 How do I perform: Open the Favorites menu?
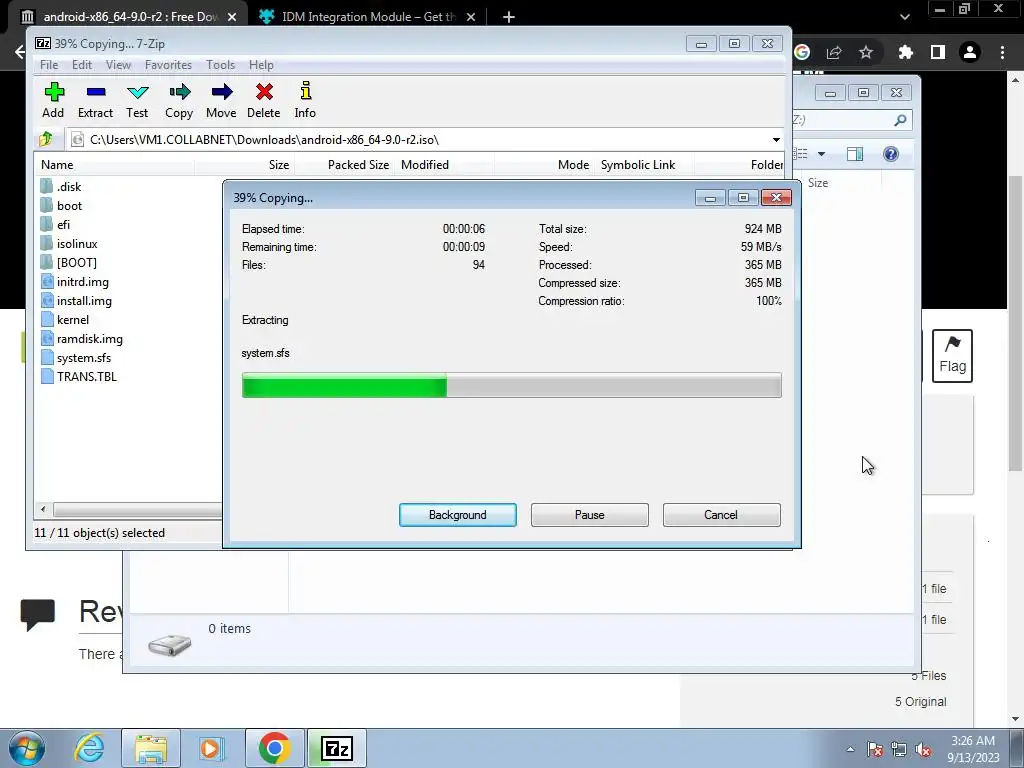(168, 65)
